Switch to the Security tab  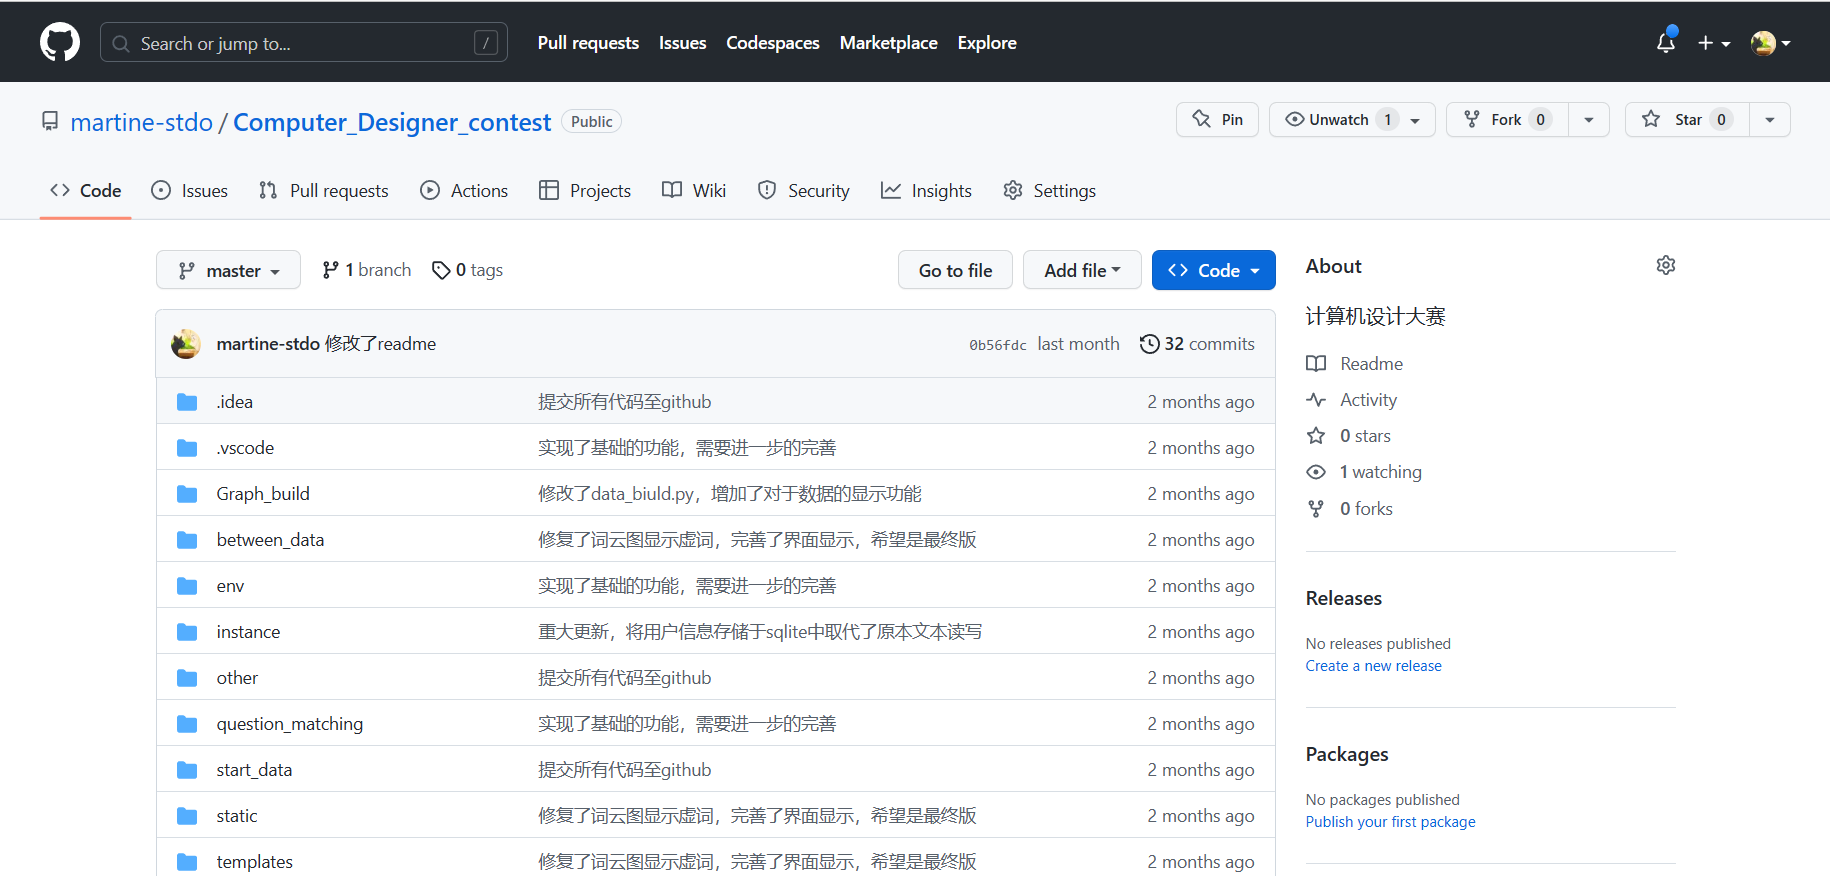click(x=804, y=190)
